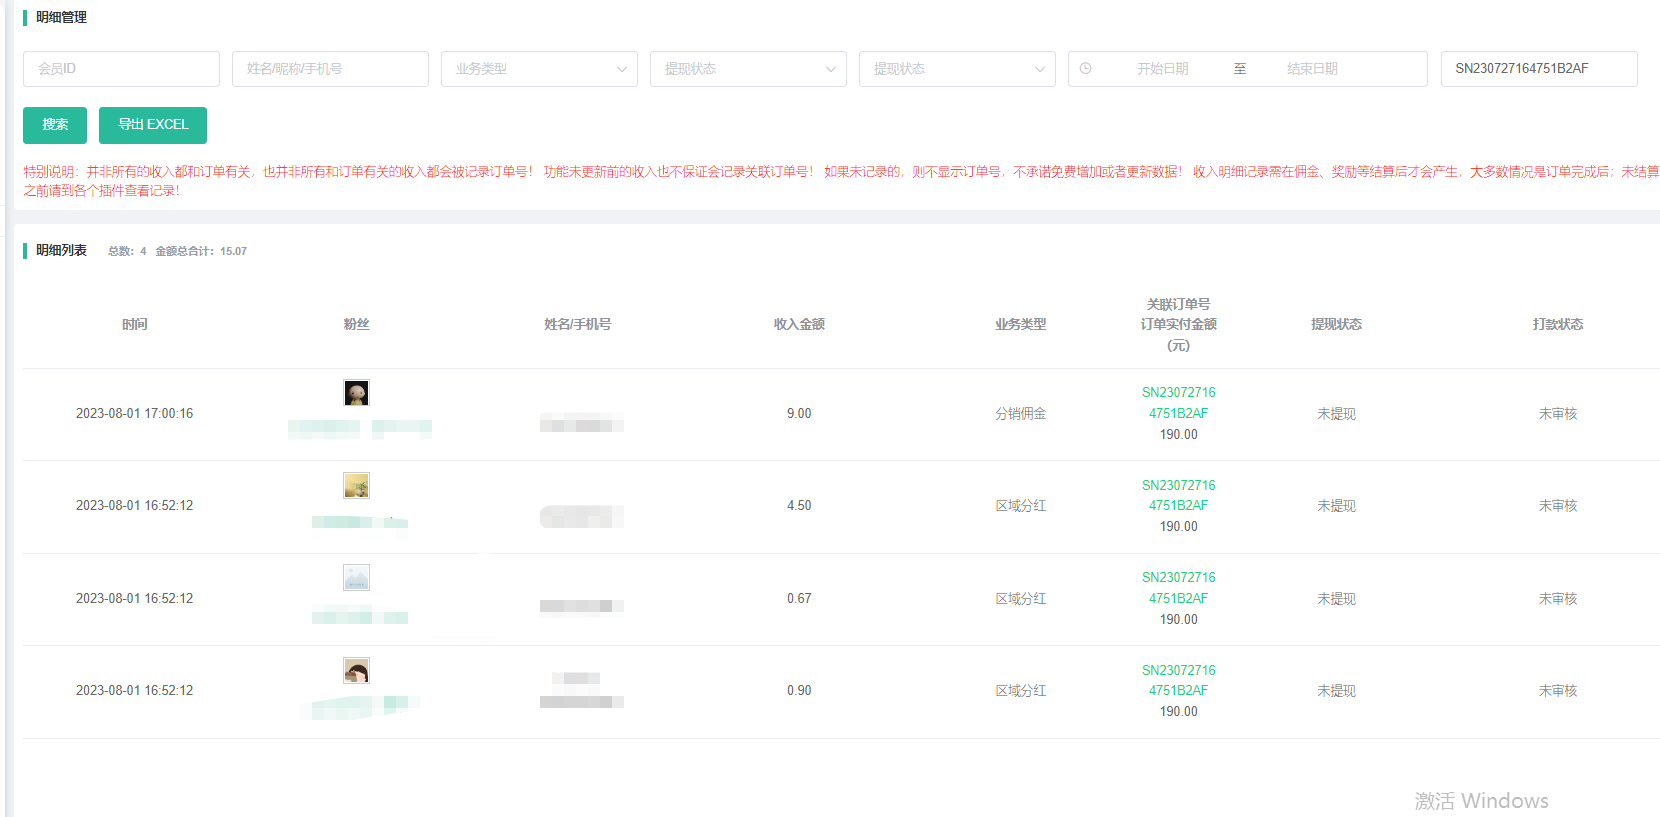Open order link in the 分销佣金 row
Viewport: 1660px width, 817px height.
(1178, 403)
